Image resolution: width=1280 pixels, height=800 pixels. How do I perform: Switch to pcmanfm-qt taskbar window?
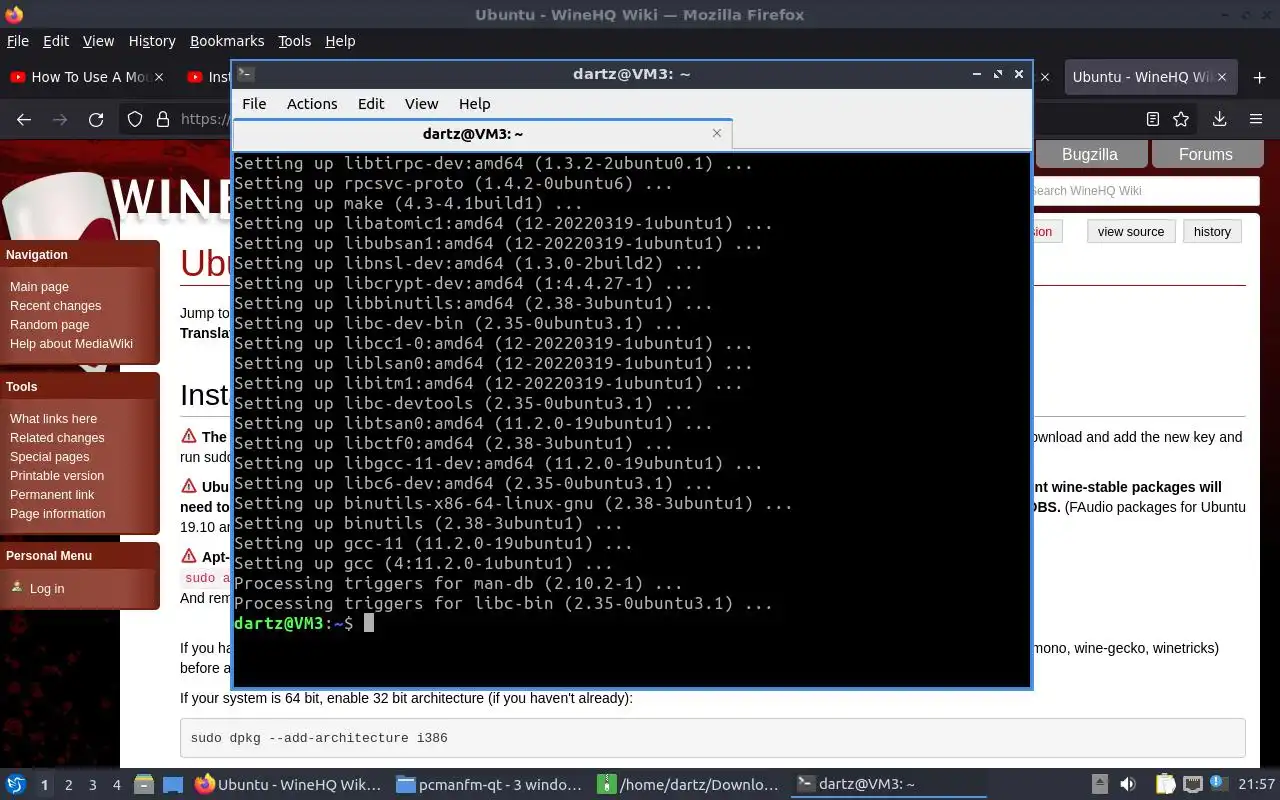pyautogui.click(x=489, y=785)
